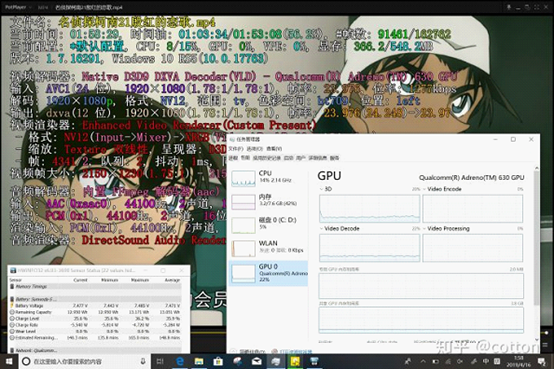Open the 文件(F) menu in Task Manager
This screenshot has height=369, width=554.
click(x=236, y=148)
